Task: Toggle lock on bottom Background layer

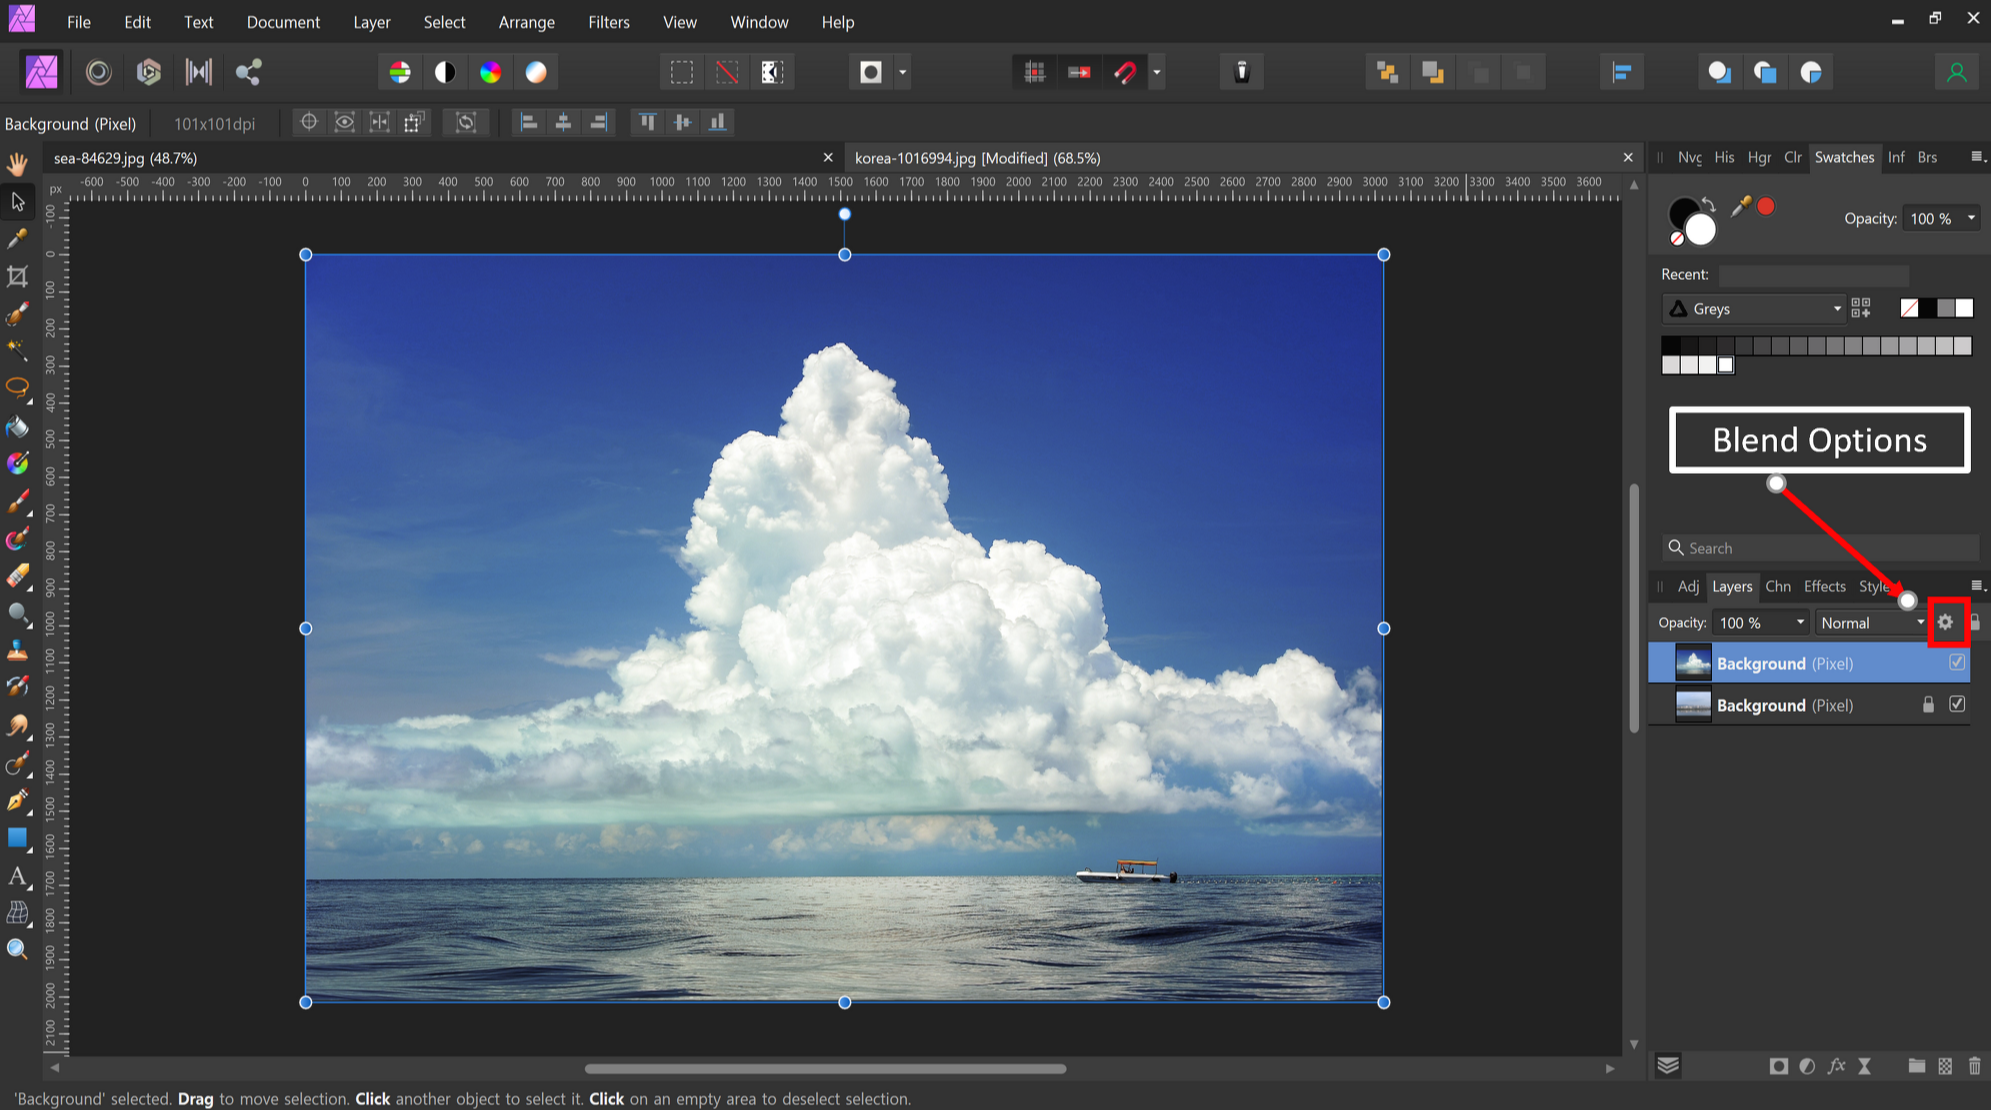Action: 1928,705
